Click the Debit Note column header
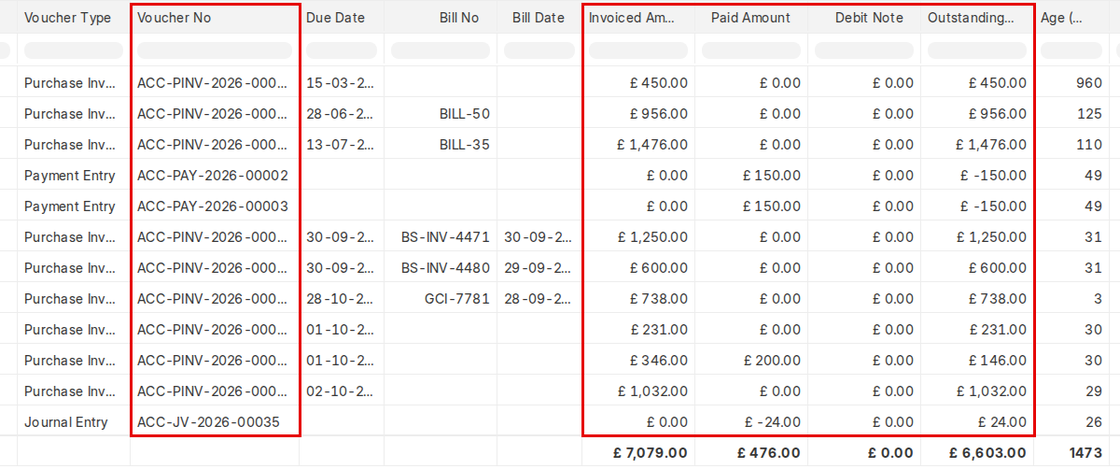Image resolution: width=1120 pixels, height=469 pixels. click(x=864, y=18)
